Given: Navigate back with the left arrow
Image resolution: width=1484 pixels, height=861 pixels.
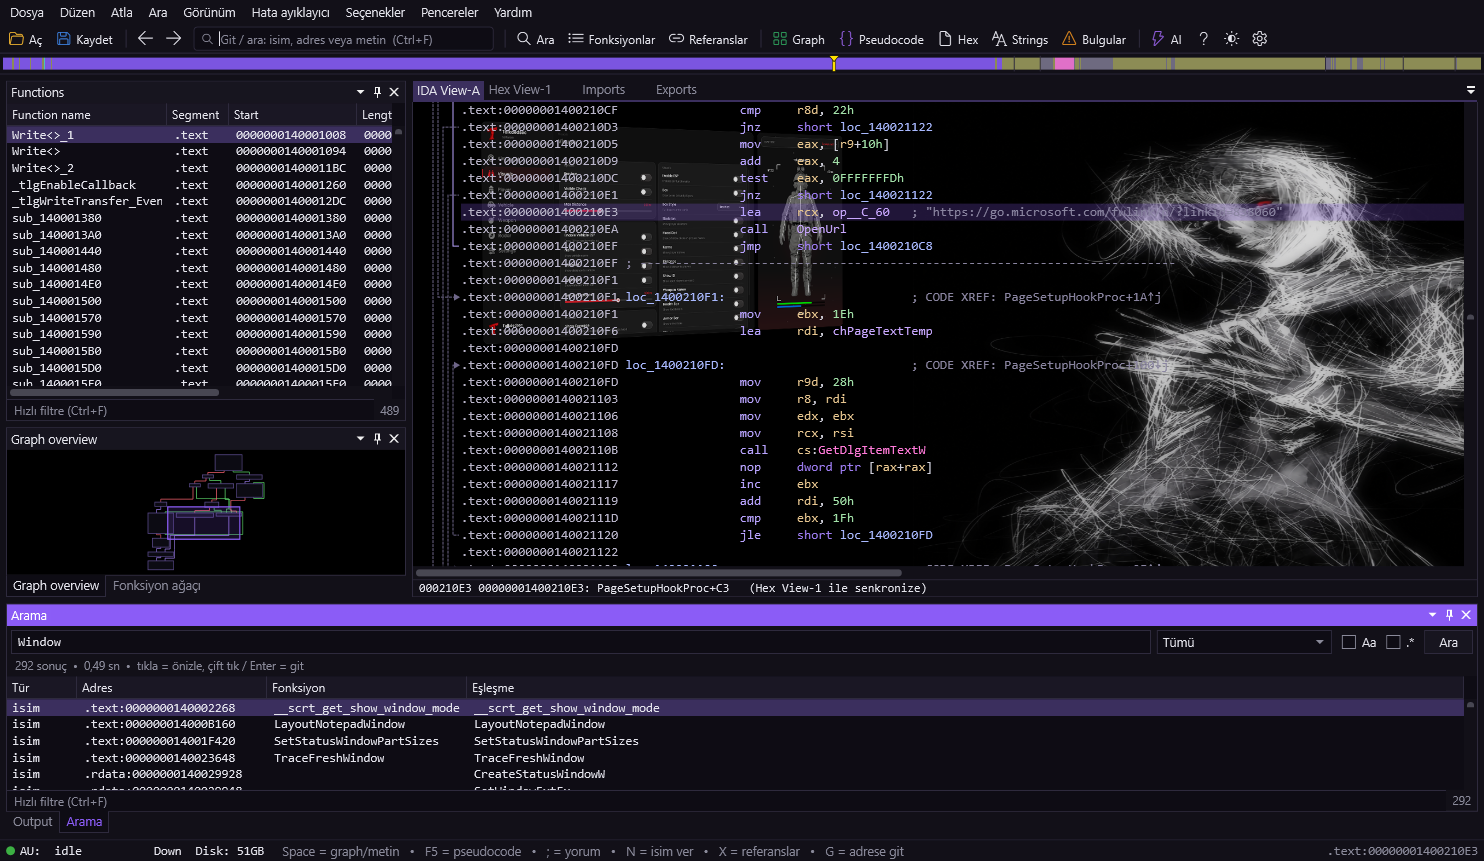Looking at the screenshot, I should (x=145, y=39).
